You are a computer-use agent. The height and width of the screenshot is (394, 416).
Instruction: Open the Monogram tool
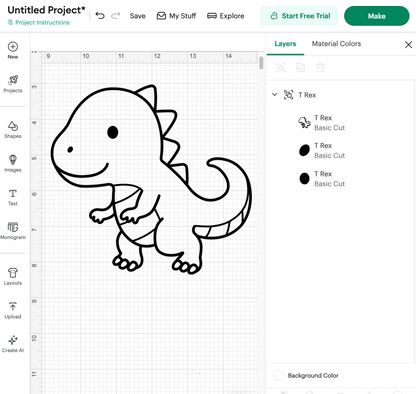13,231
